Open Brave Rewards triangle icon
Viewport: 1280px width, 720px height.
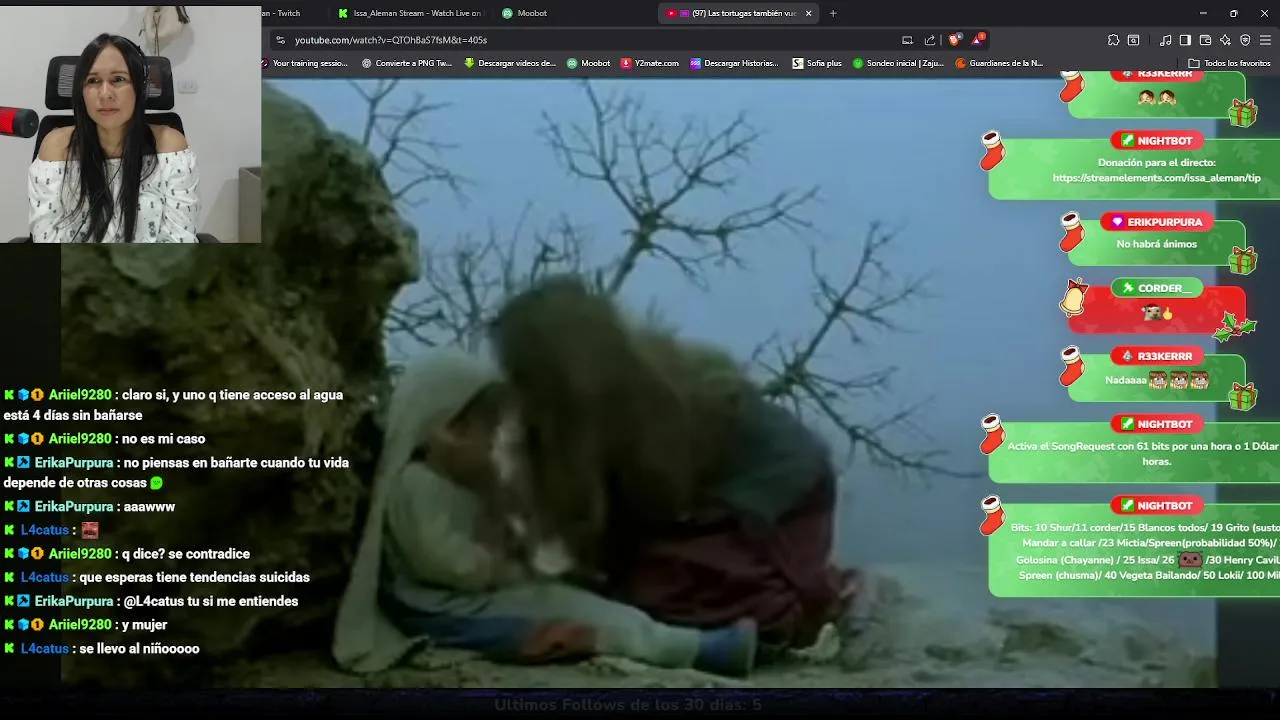coord(978,40)
